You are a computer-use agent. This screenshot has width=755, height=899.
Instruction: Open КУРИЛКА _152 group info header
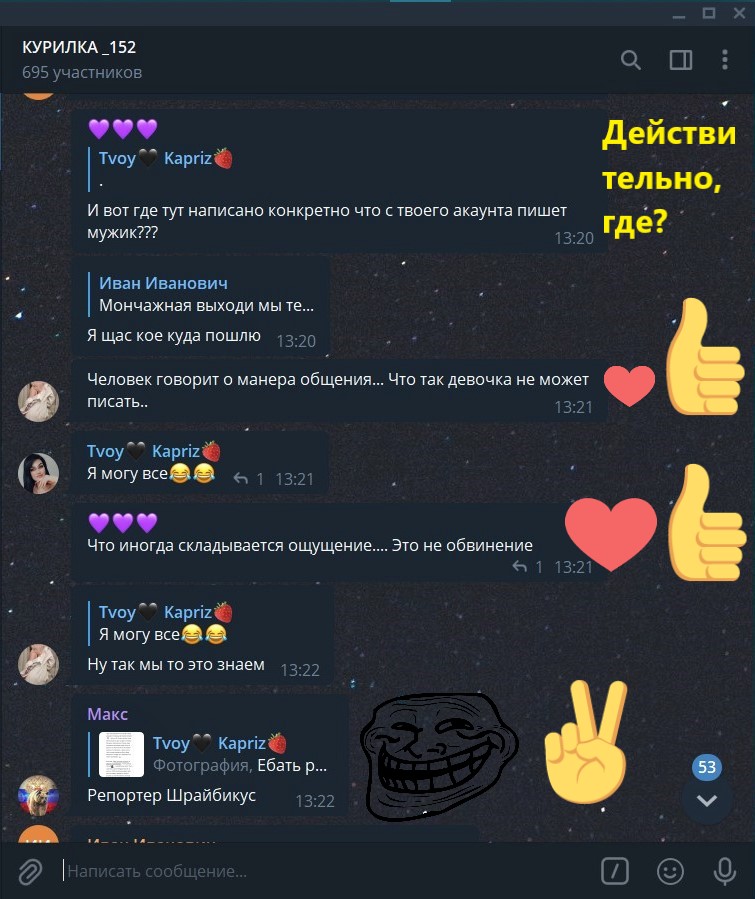point(81,60)
